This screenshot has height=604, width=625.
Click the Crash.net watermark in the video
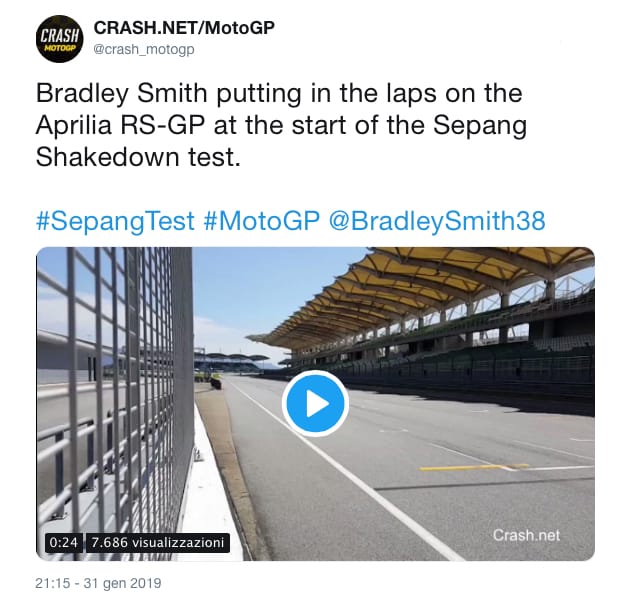526,535
